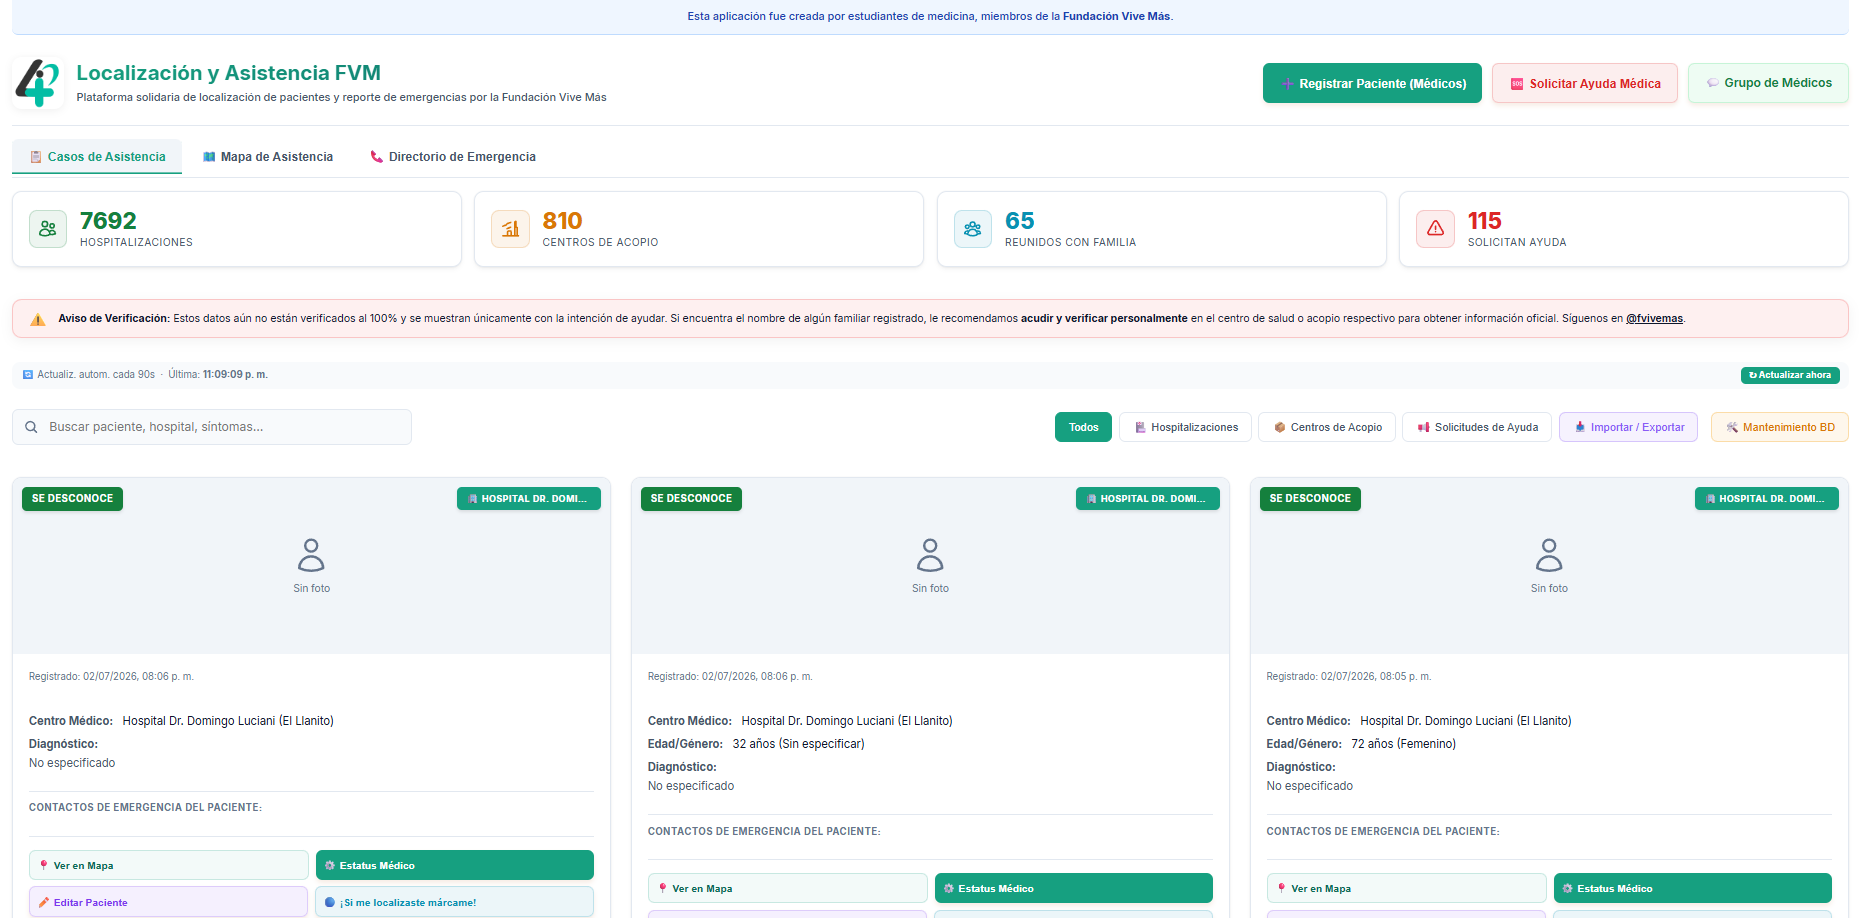1859x918 pixels.
Task: Click Ver en Mapa in 32 años card
Action: [x=788, y=888]
